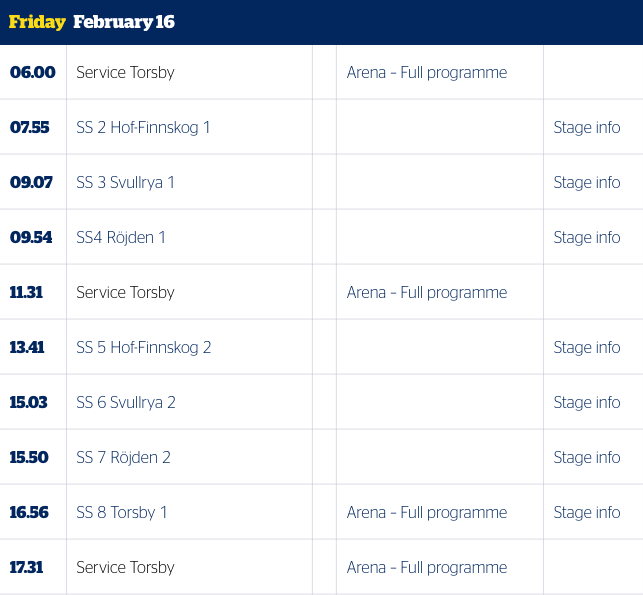View Stage info for 09.07 stage
Viewport: 643px width, 595px height.
coord(587,182)
